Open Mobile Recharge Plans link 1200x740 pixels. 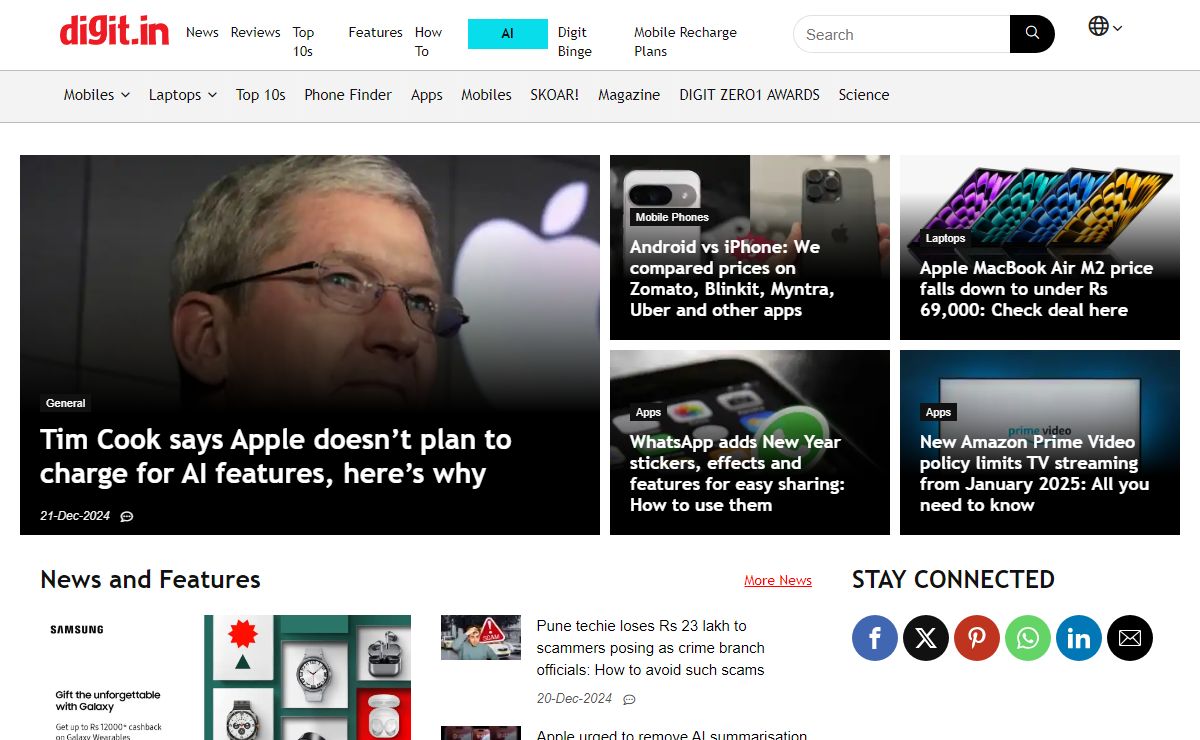[x=685, y=42]
